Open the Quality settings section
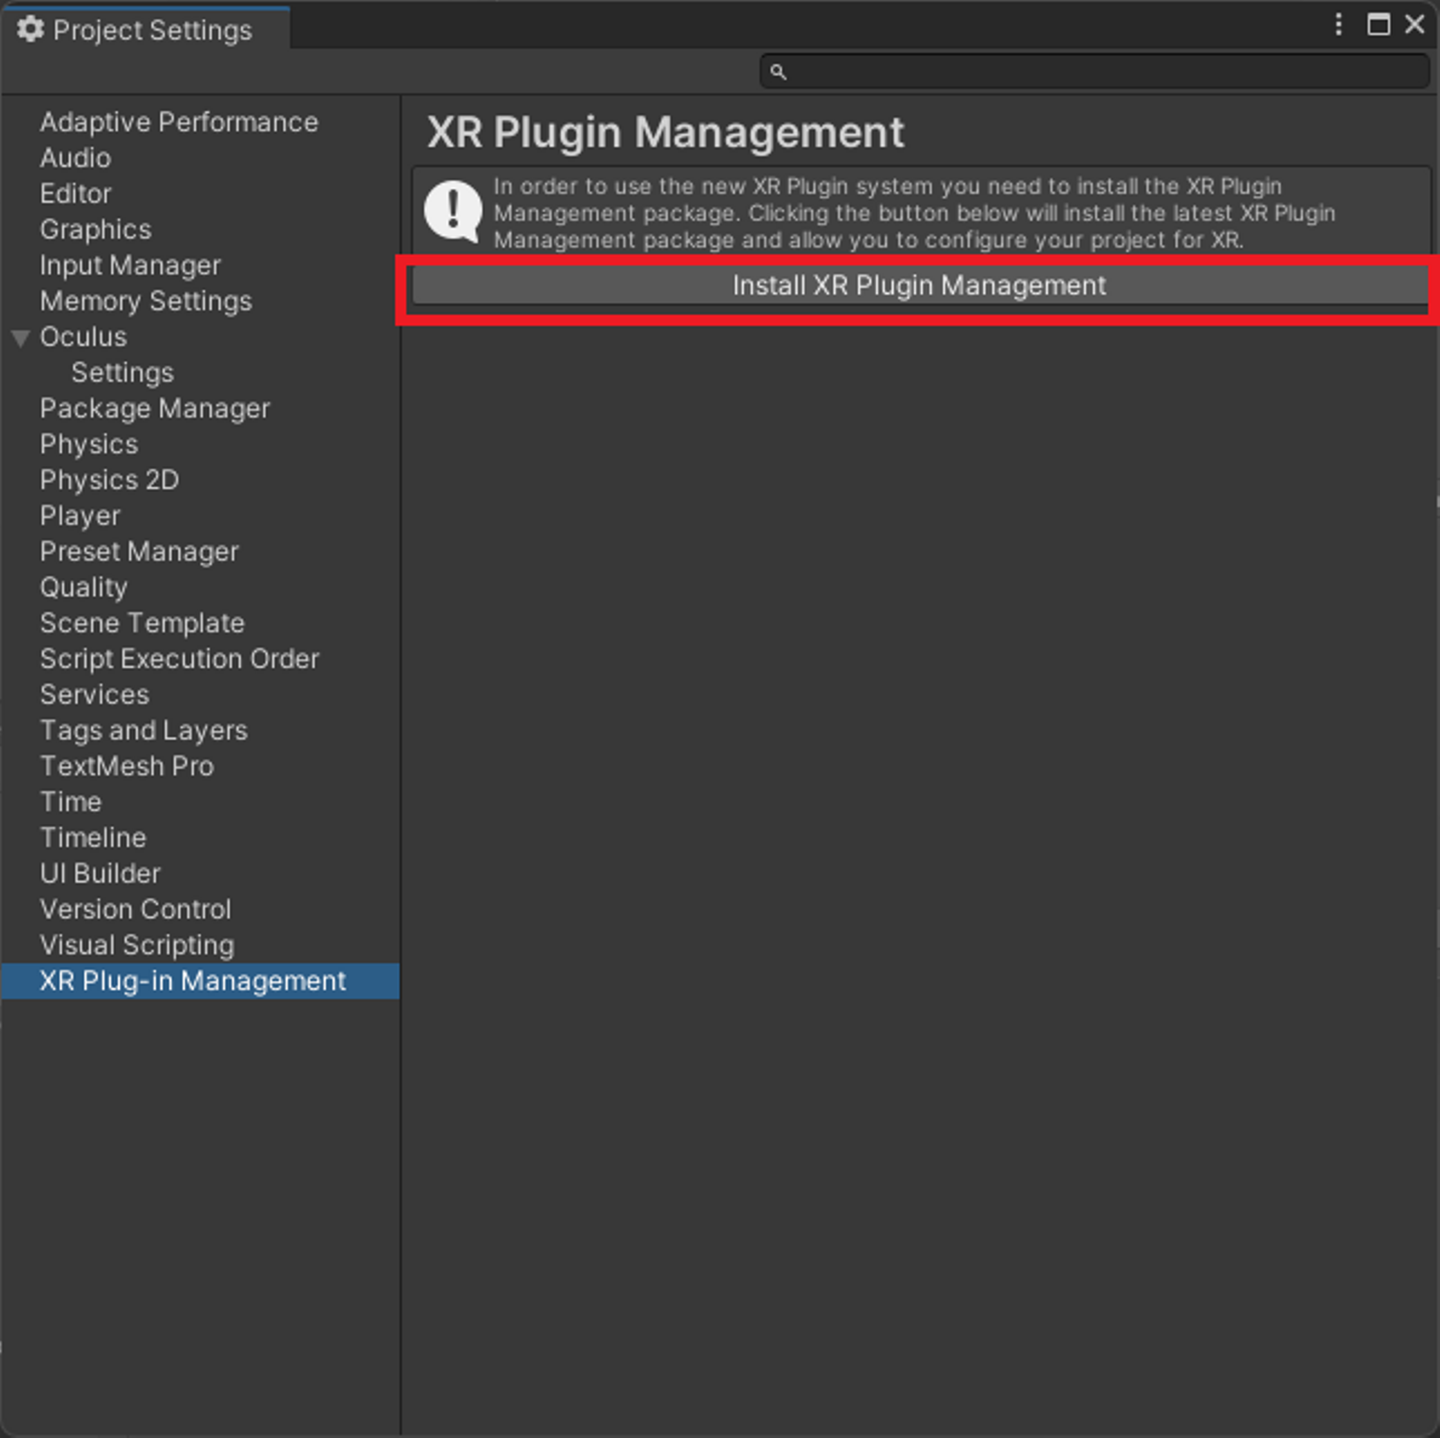Image resolution: width=1440 pixels, height=1438 pixels. pos(83,587)
